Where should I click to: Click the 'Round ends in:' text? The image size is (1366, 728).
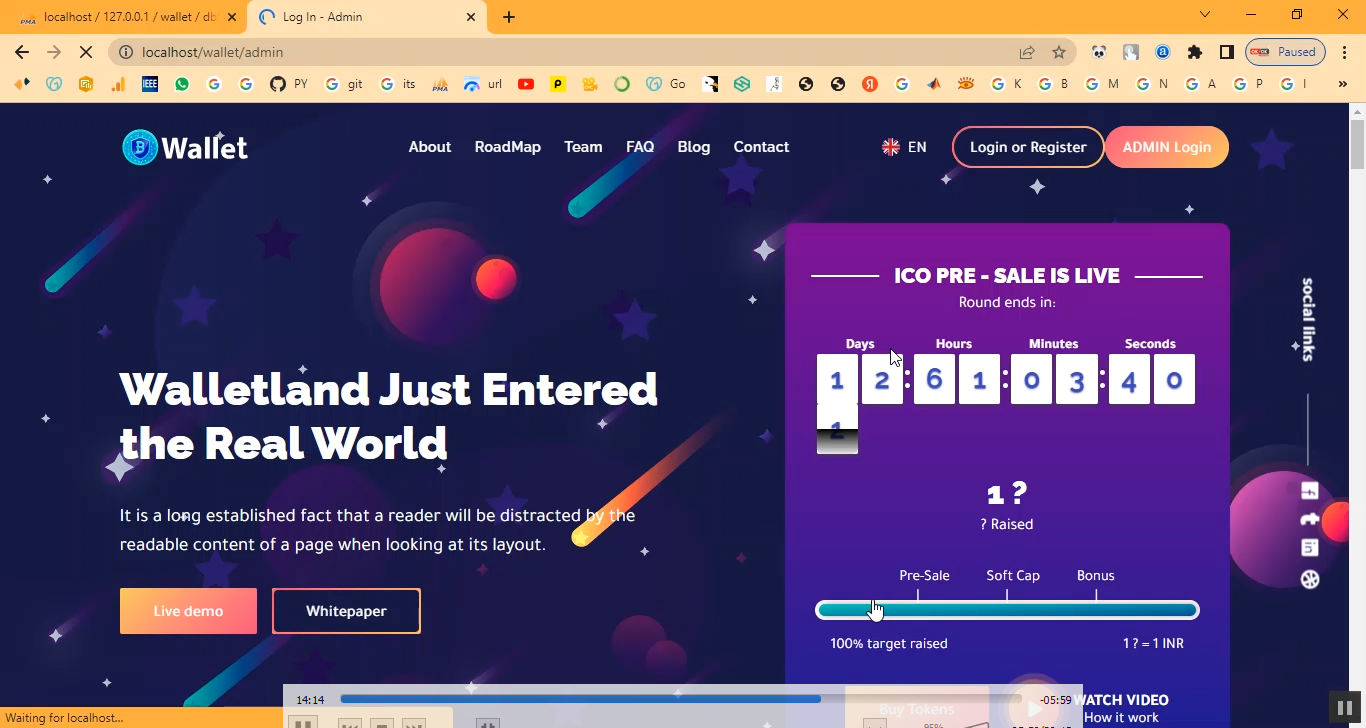[1007, 302]
